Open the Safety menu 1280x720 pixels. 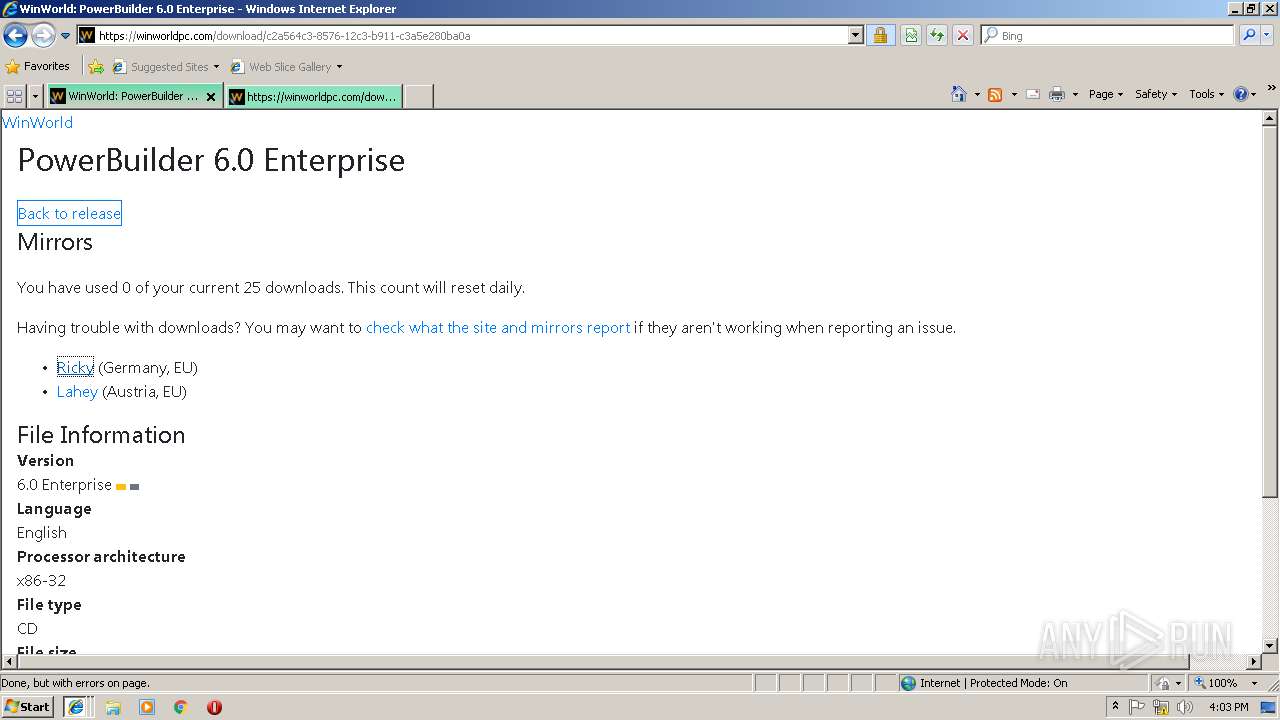[x=1156, y=94]
